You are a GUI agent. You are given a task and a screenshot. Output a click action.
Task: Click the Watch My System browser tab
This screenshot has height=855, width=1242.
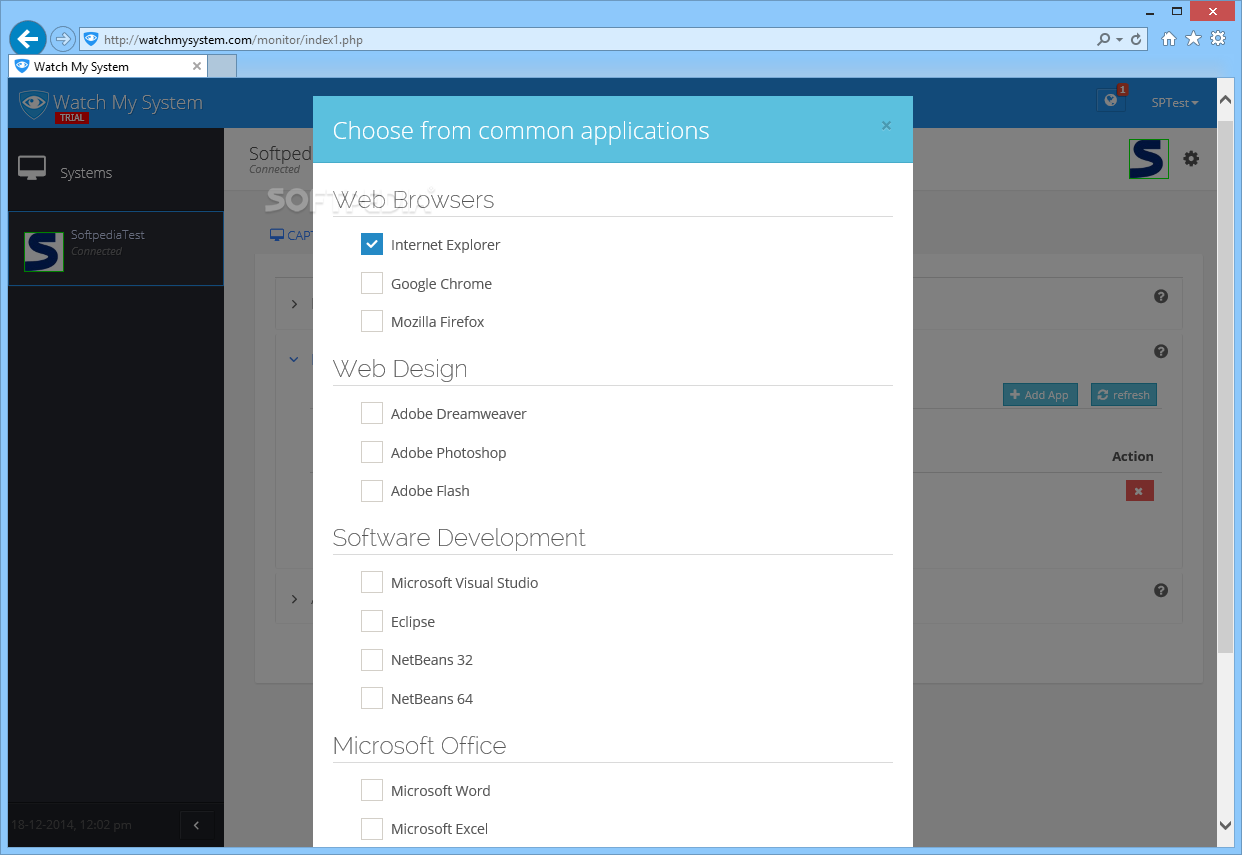point(108,66)
